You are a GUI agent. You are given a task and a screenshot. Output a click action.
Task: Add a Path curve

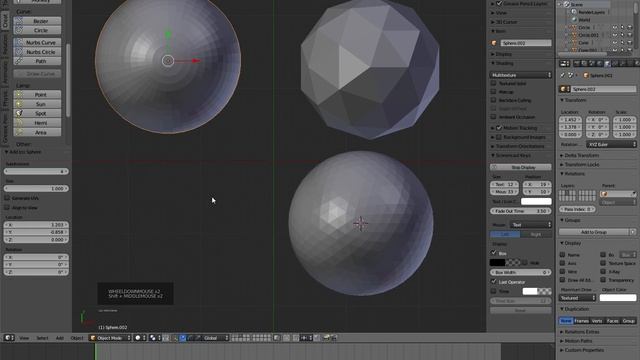pyautogui.click(x=37, y=61)
